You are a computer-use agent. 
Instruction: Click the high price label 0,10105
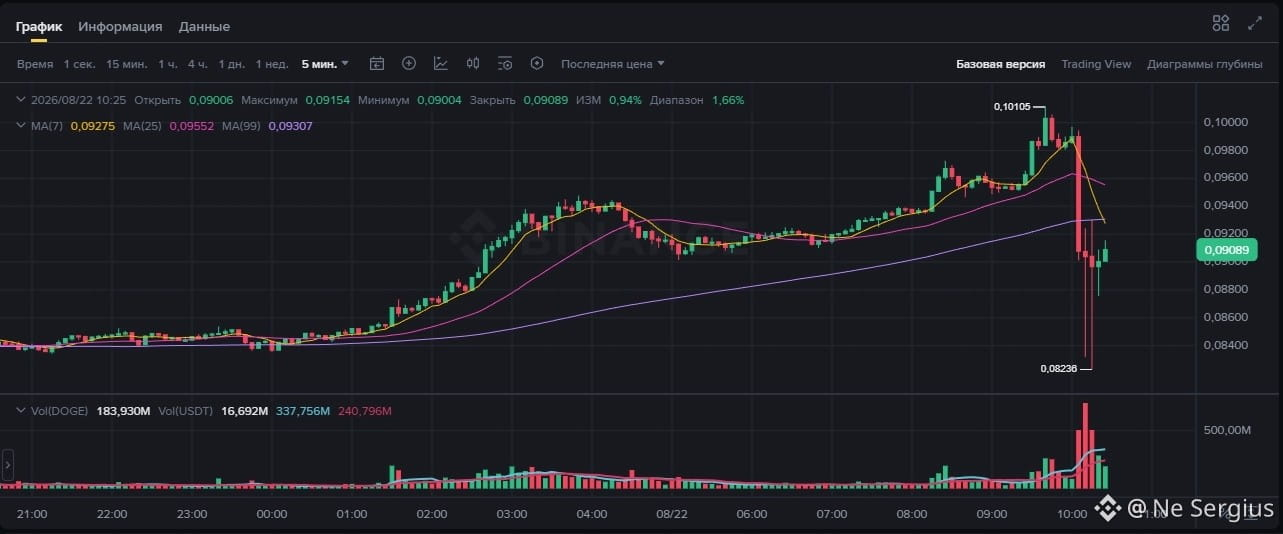1012,106
